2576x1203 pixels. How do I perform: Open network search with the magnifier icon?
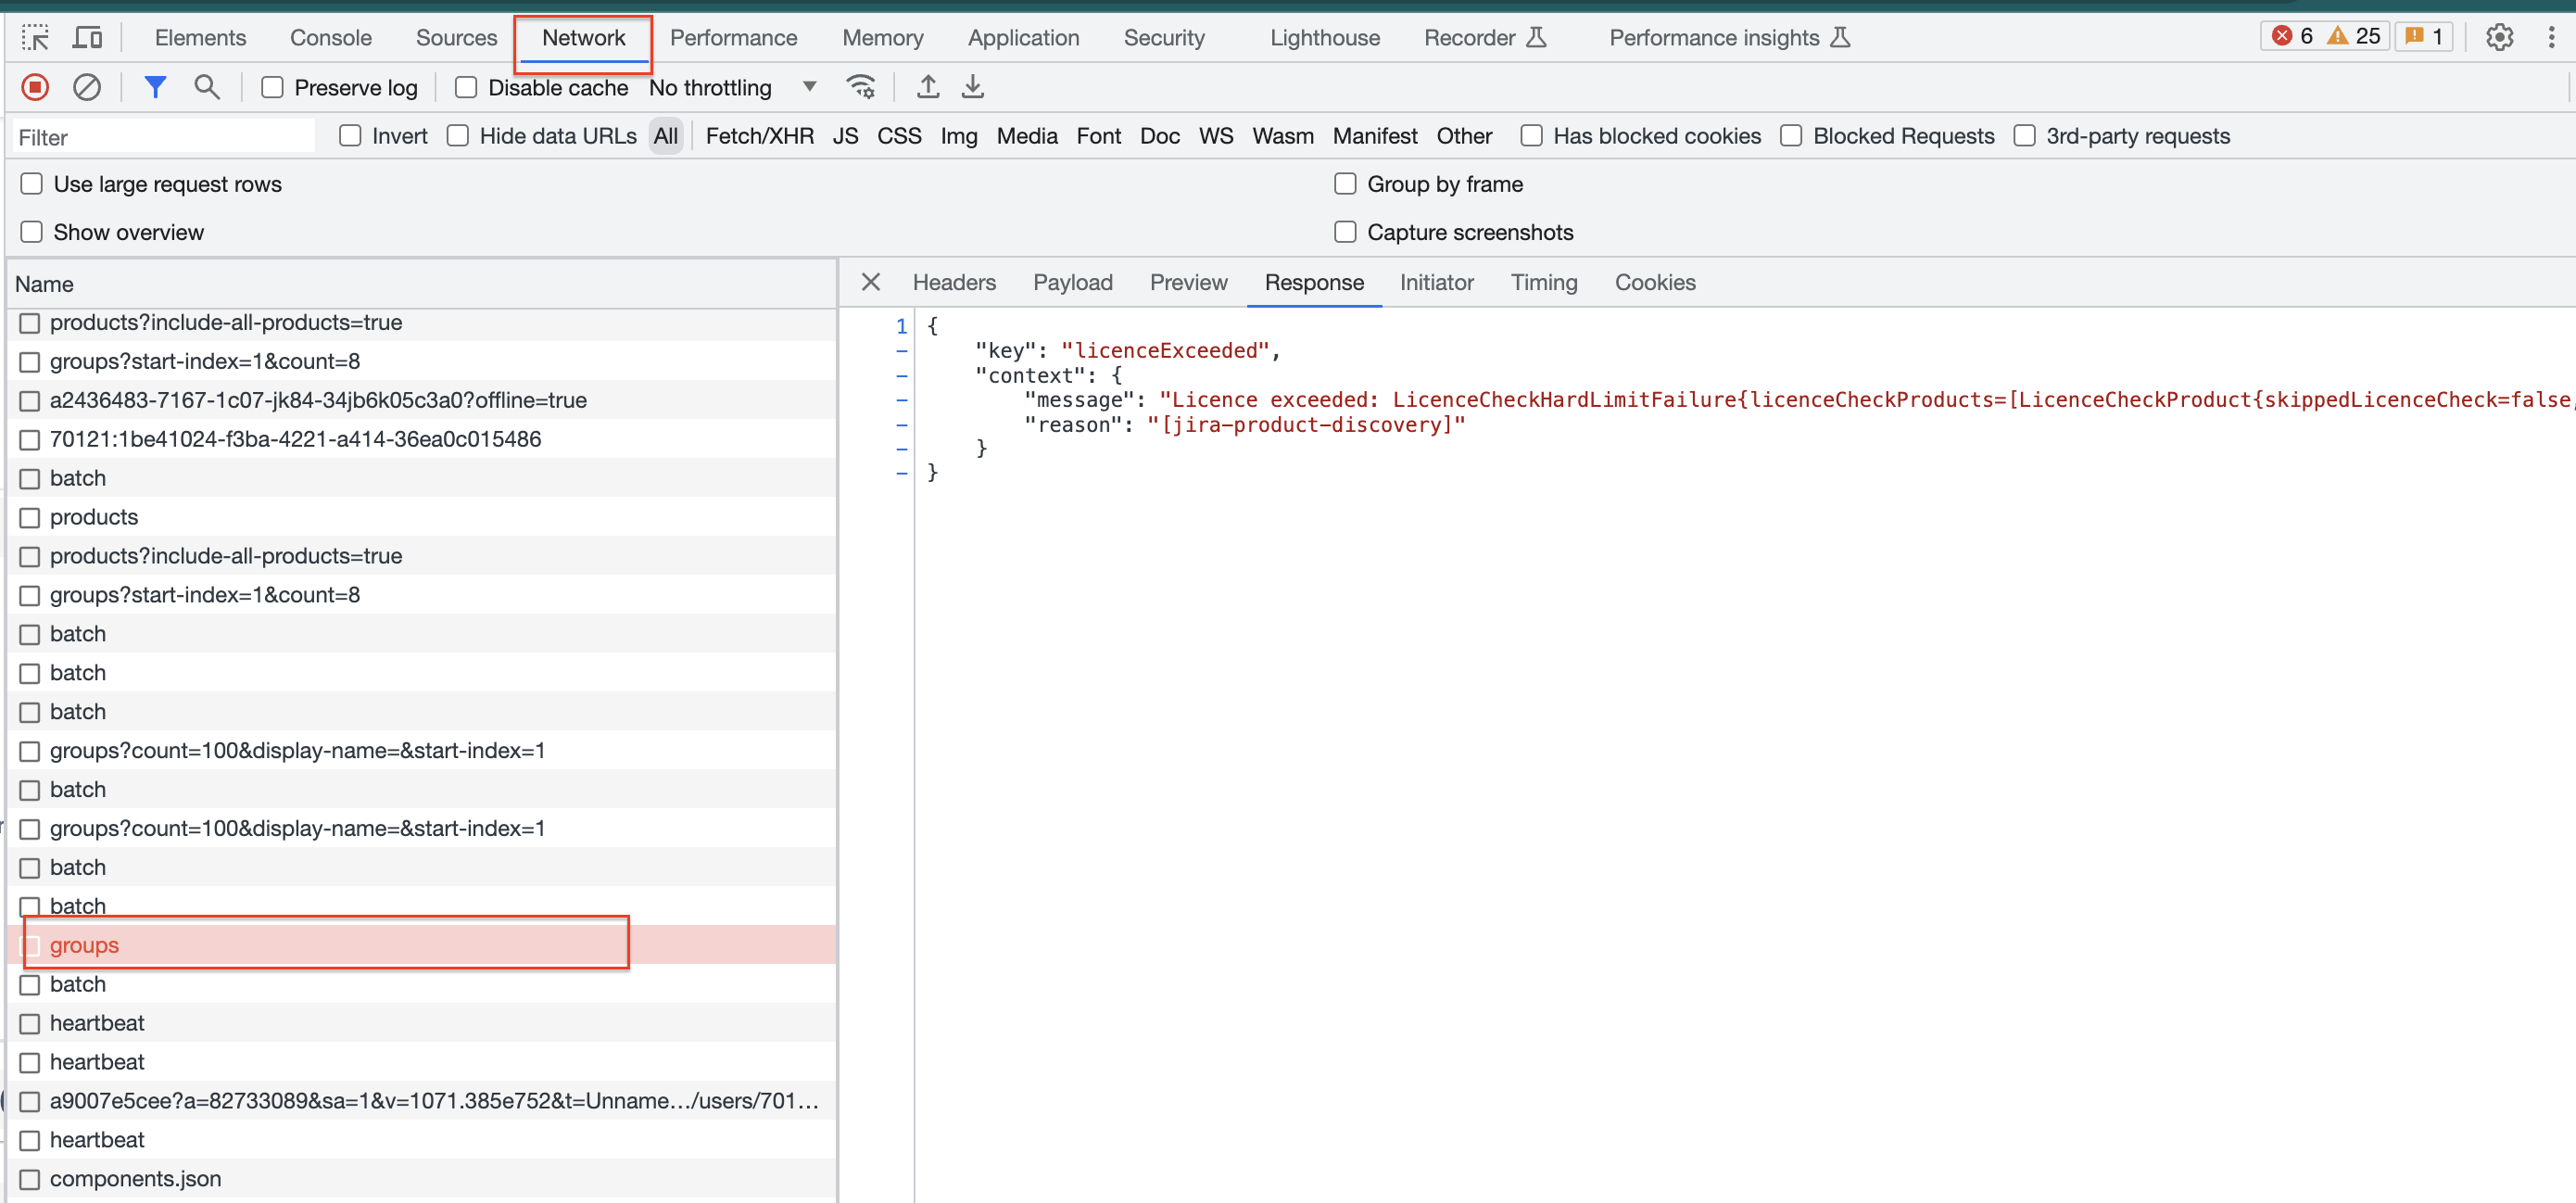tap(207, 88)
